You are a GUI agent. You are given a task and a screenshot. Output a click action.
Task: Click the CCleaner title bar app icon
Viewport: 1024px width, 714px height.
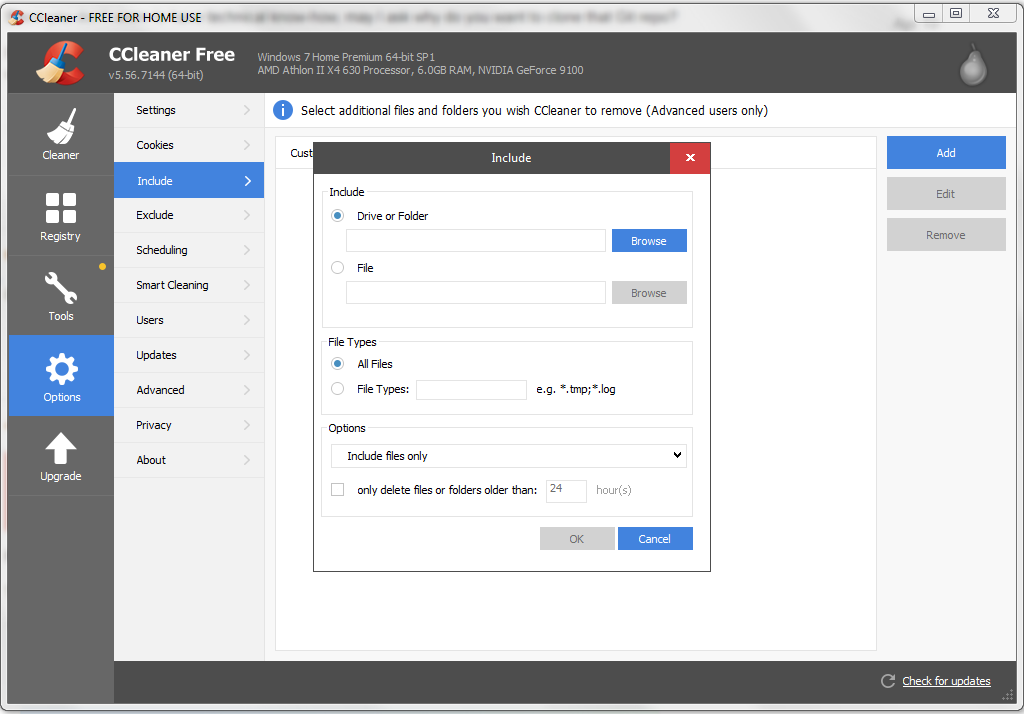click(x=17, y=17)
